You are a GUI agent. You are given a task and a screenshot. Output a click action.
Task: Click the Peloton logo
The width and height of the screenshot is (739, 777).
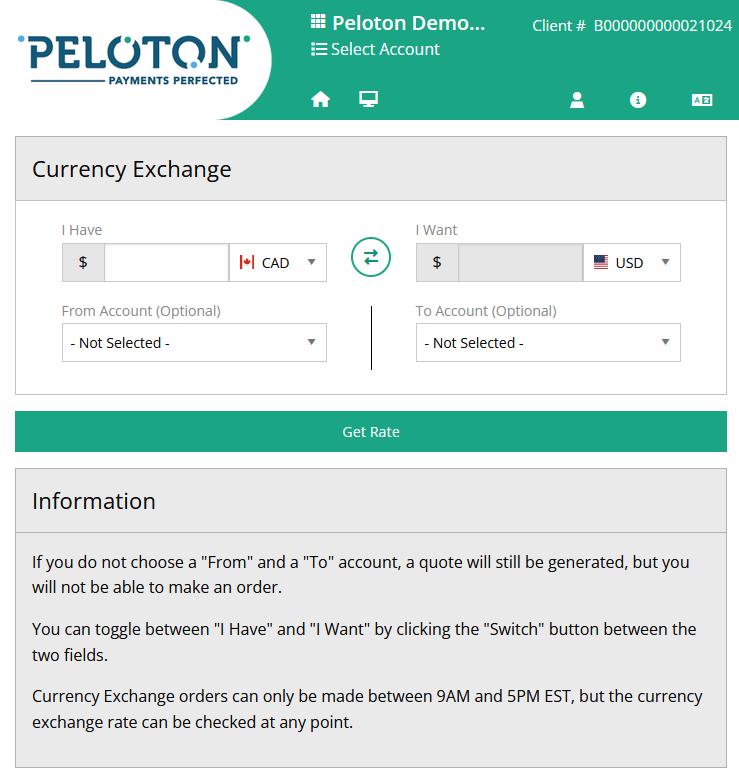[x=134, y=59]
